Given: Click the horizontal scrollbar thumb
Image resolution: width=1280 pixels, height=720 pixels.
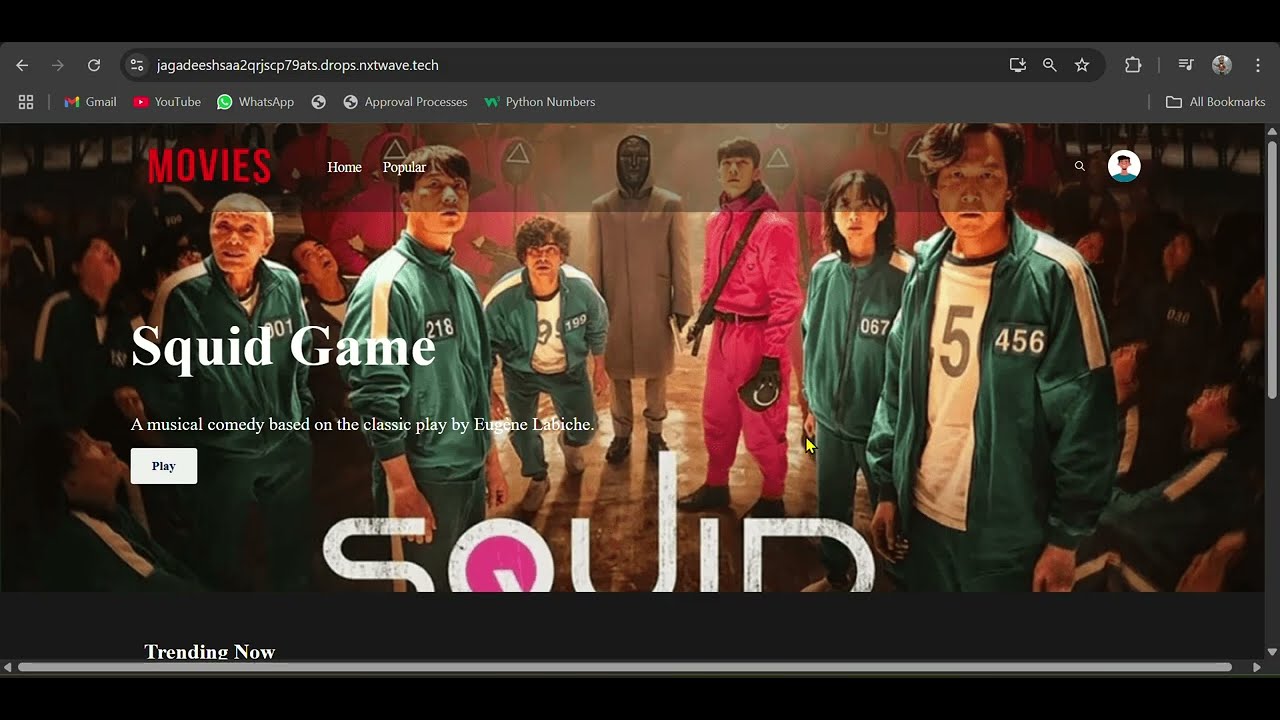Looking at the screenshot, I should pos(625,667).
